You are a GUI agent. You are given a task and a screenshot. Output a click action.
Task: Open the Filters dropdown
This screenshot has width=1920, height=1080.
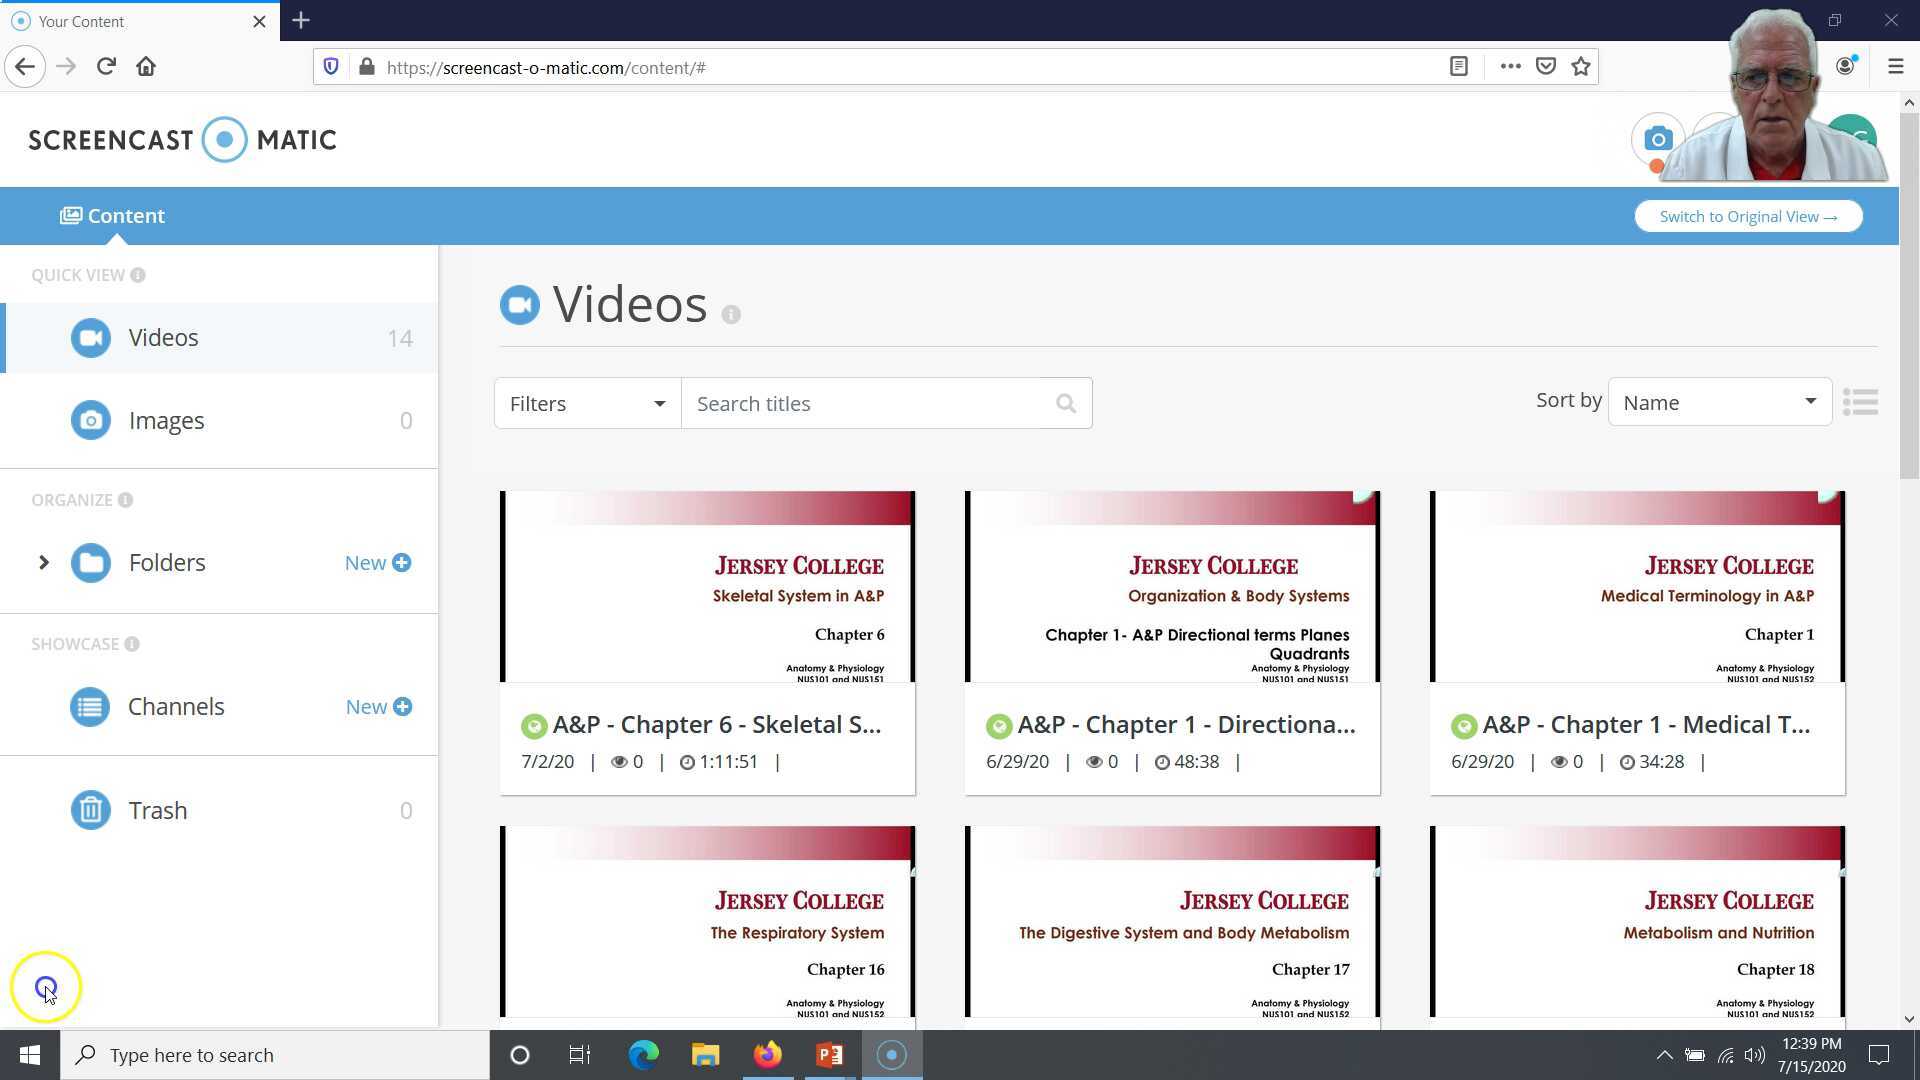pos(587,403)
